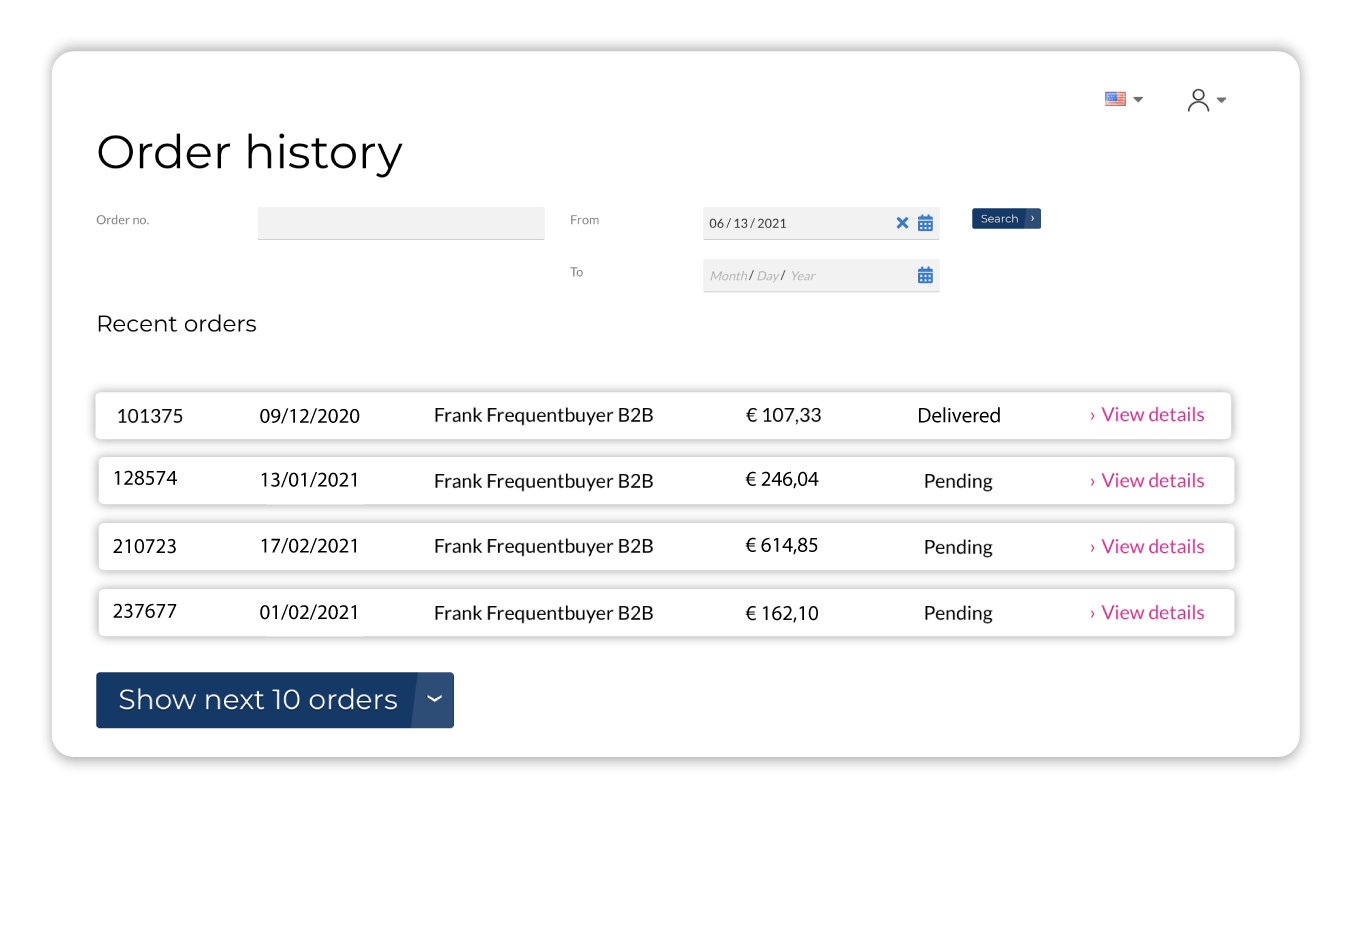The width and height of the screenshot is (1349, 943).
Task: View details for order 101375
Action: (1147, 415)
